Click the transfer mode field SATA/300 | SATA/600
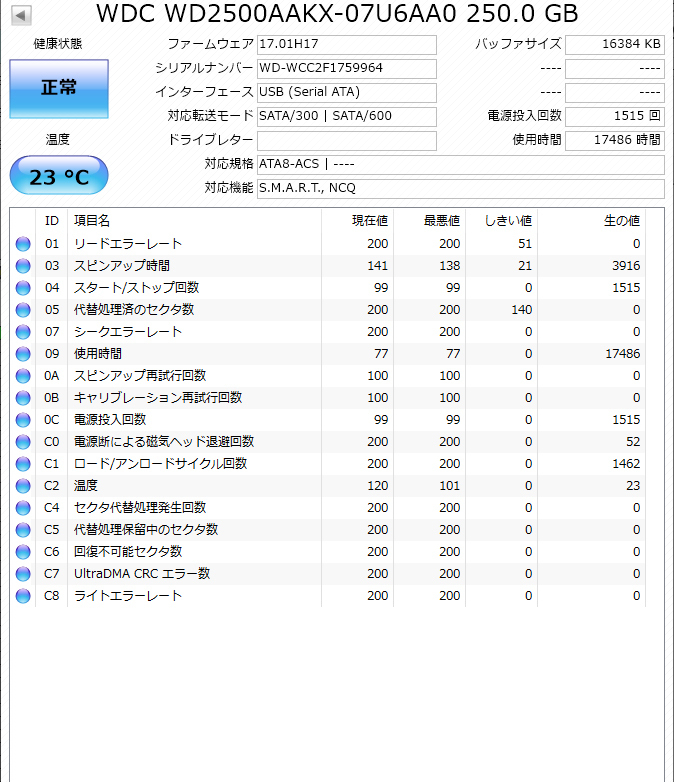 (347, 116)
